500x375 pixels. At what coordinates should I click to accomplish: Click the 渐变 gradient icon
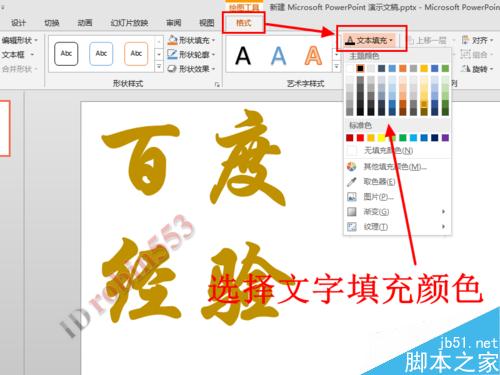[x=352, y=212]
